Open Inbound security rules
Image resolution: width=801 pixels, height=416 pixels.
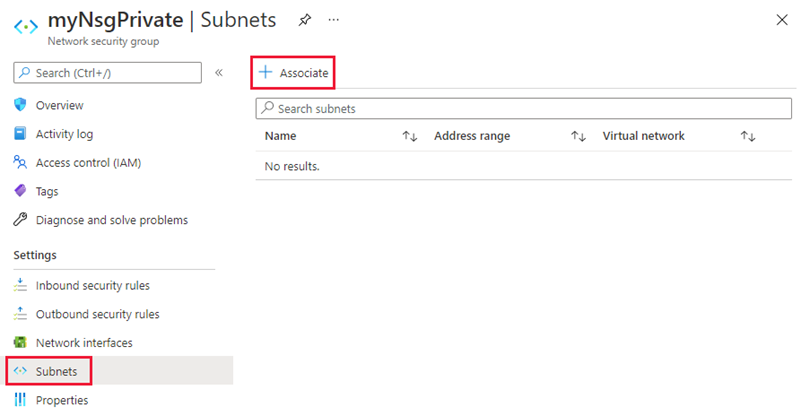coord(92,285)
